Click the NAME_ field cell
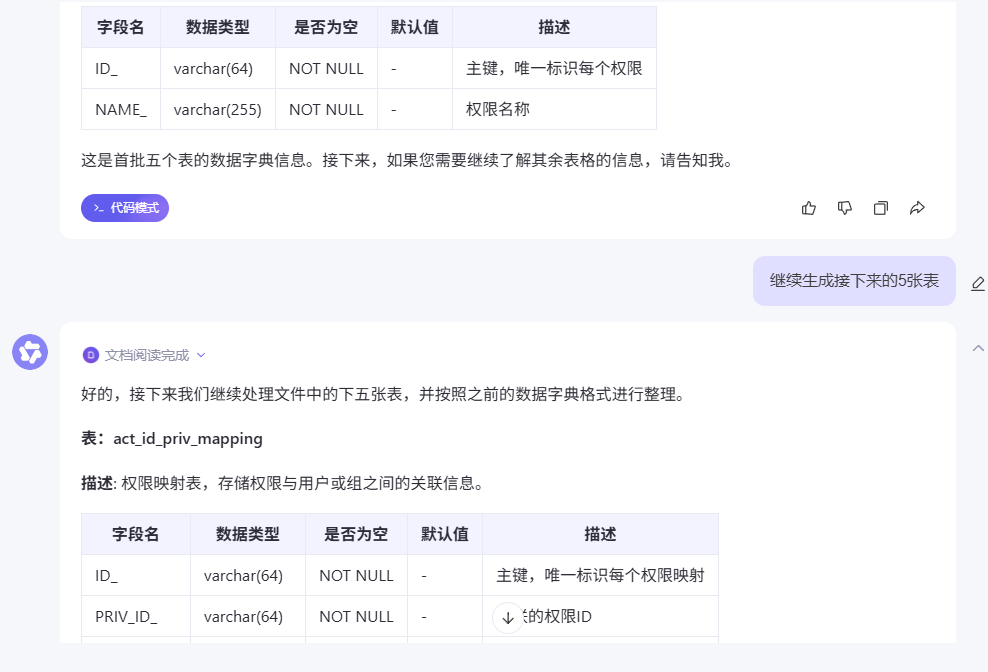Viewport: 988px width, 672px height. point(121,109)
